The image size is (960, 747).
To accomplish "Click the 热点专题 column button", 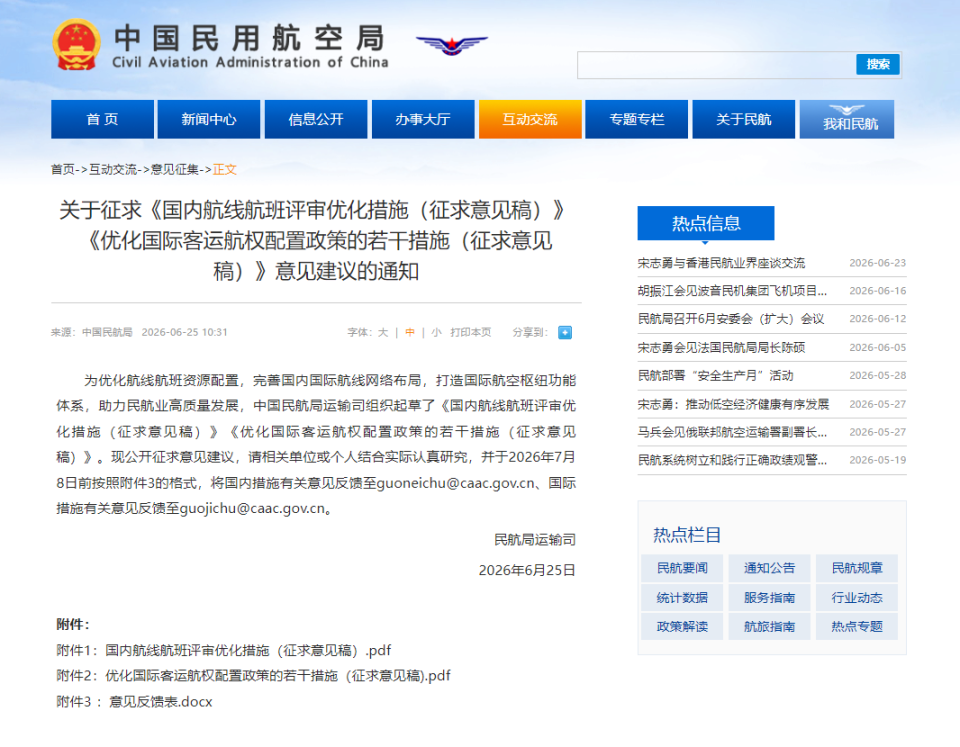I will click(x=857, y=626).
